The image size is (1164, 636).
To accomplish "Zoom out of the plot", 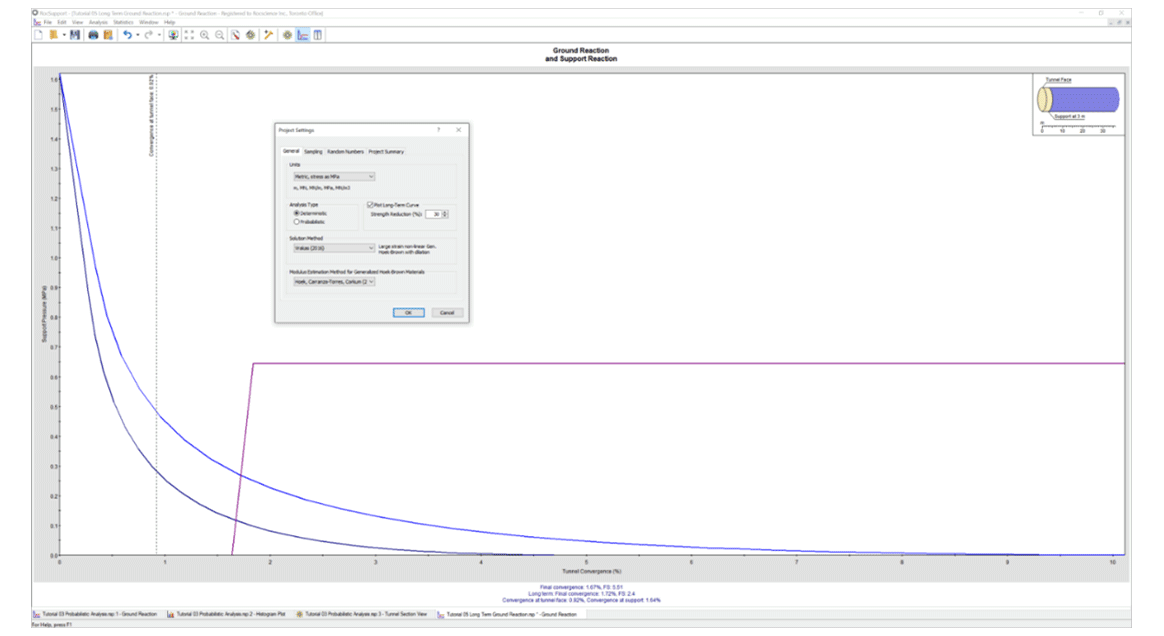I will (x=220, y=35).
